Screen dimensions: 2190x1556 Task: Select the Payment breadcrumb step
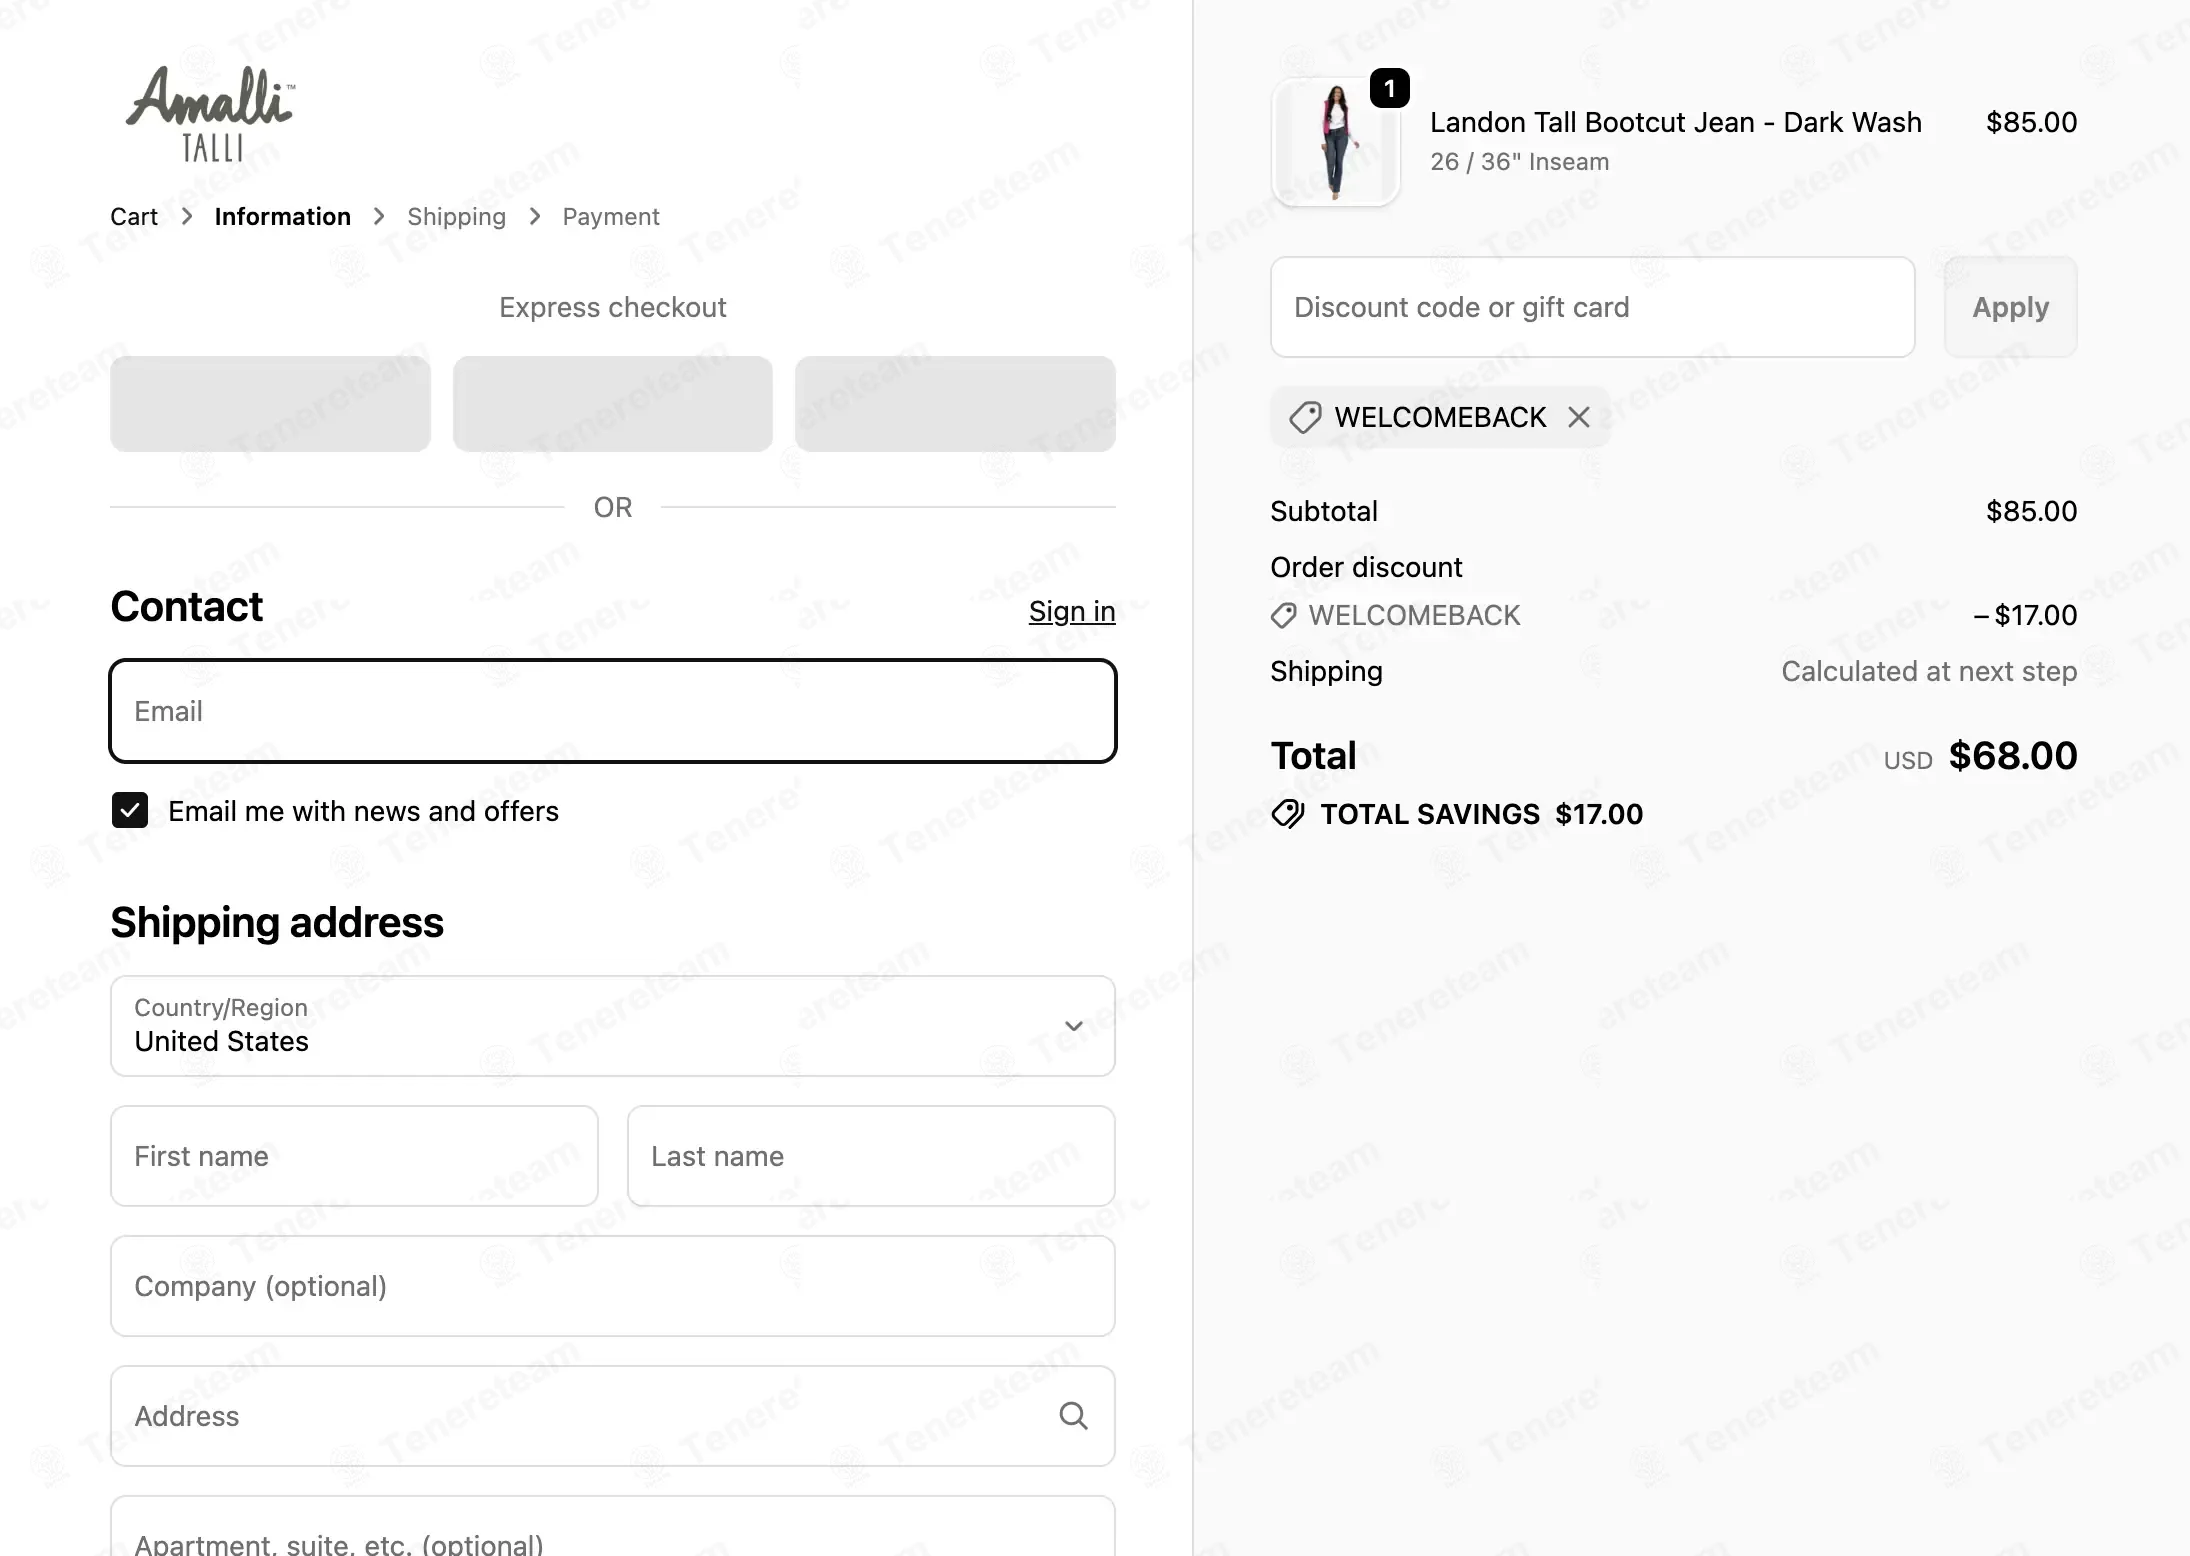(611, 217)
